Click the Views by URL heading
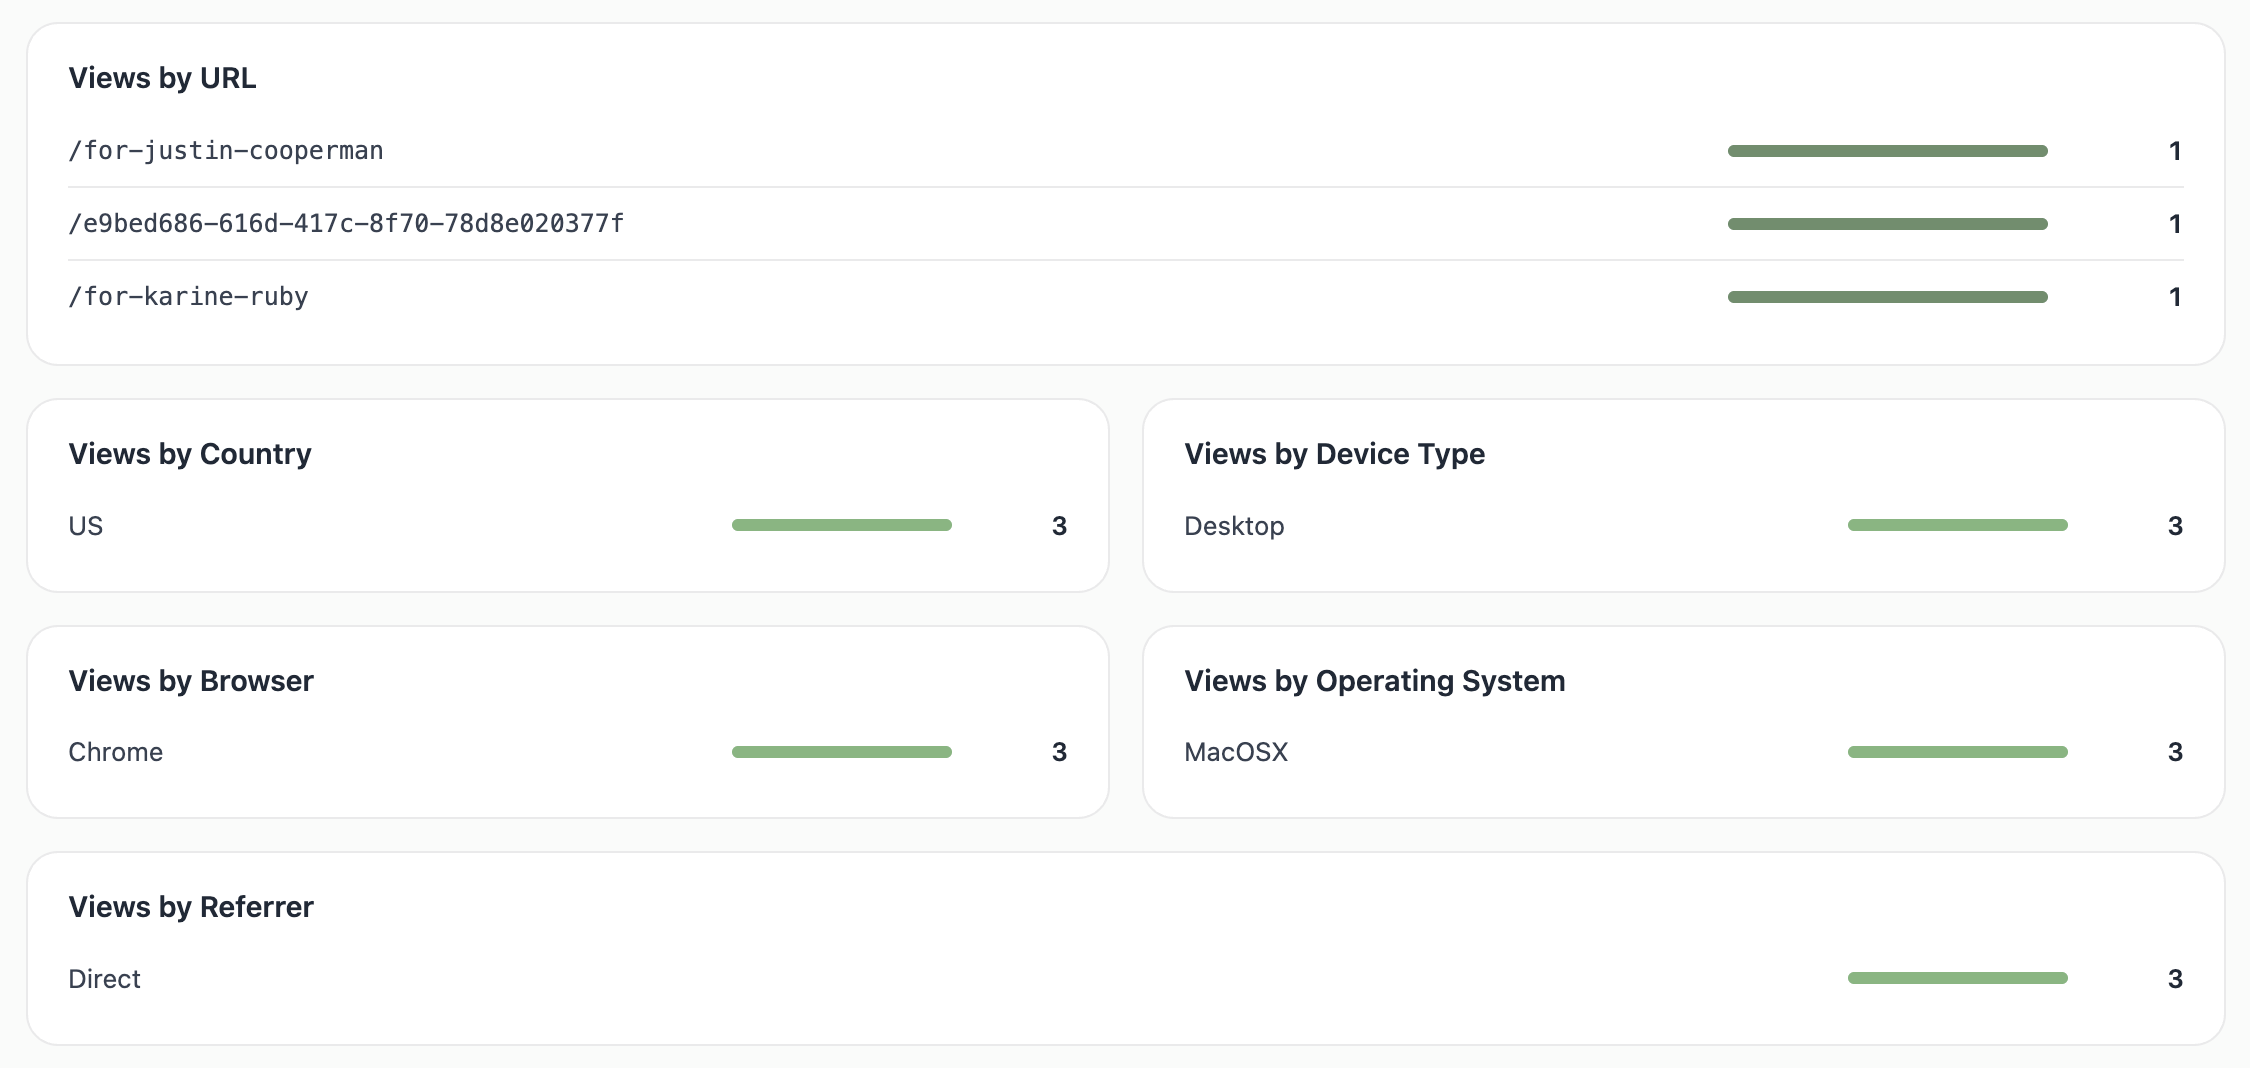Screen dimensions: 2250x1068 click(162, 78)
